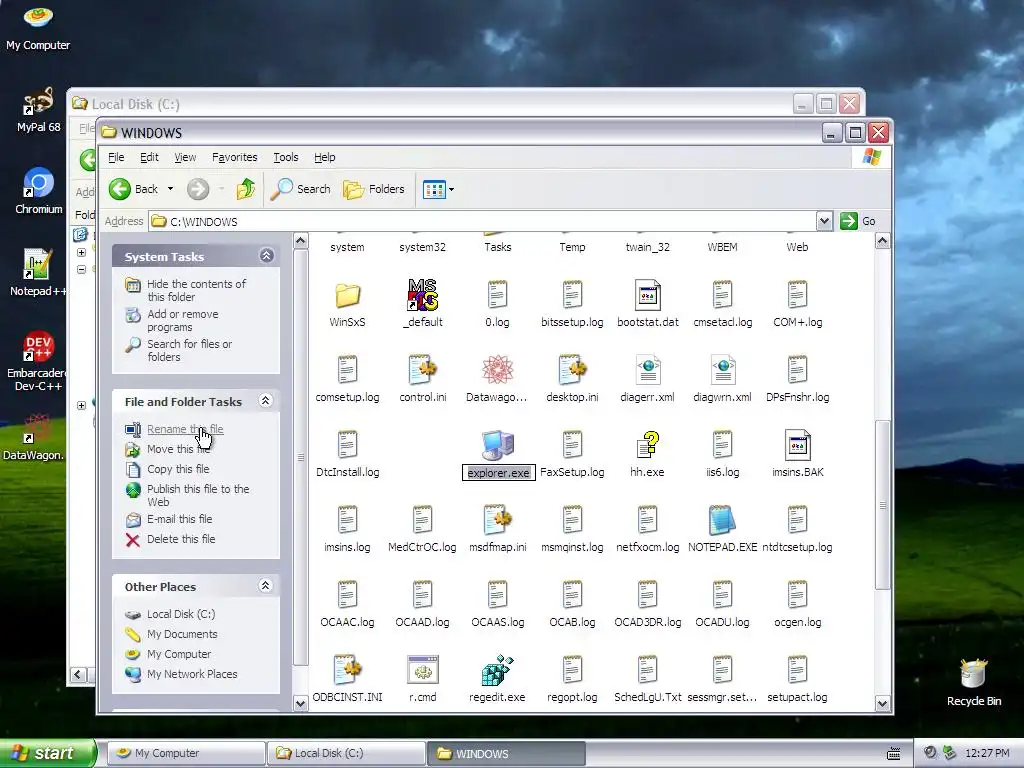Image resolution: width=1024 pixels, height=768 pixels.
Task: Collapse the System Tasks panel
Action: coord(266,256)
